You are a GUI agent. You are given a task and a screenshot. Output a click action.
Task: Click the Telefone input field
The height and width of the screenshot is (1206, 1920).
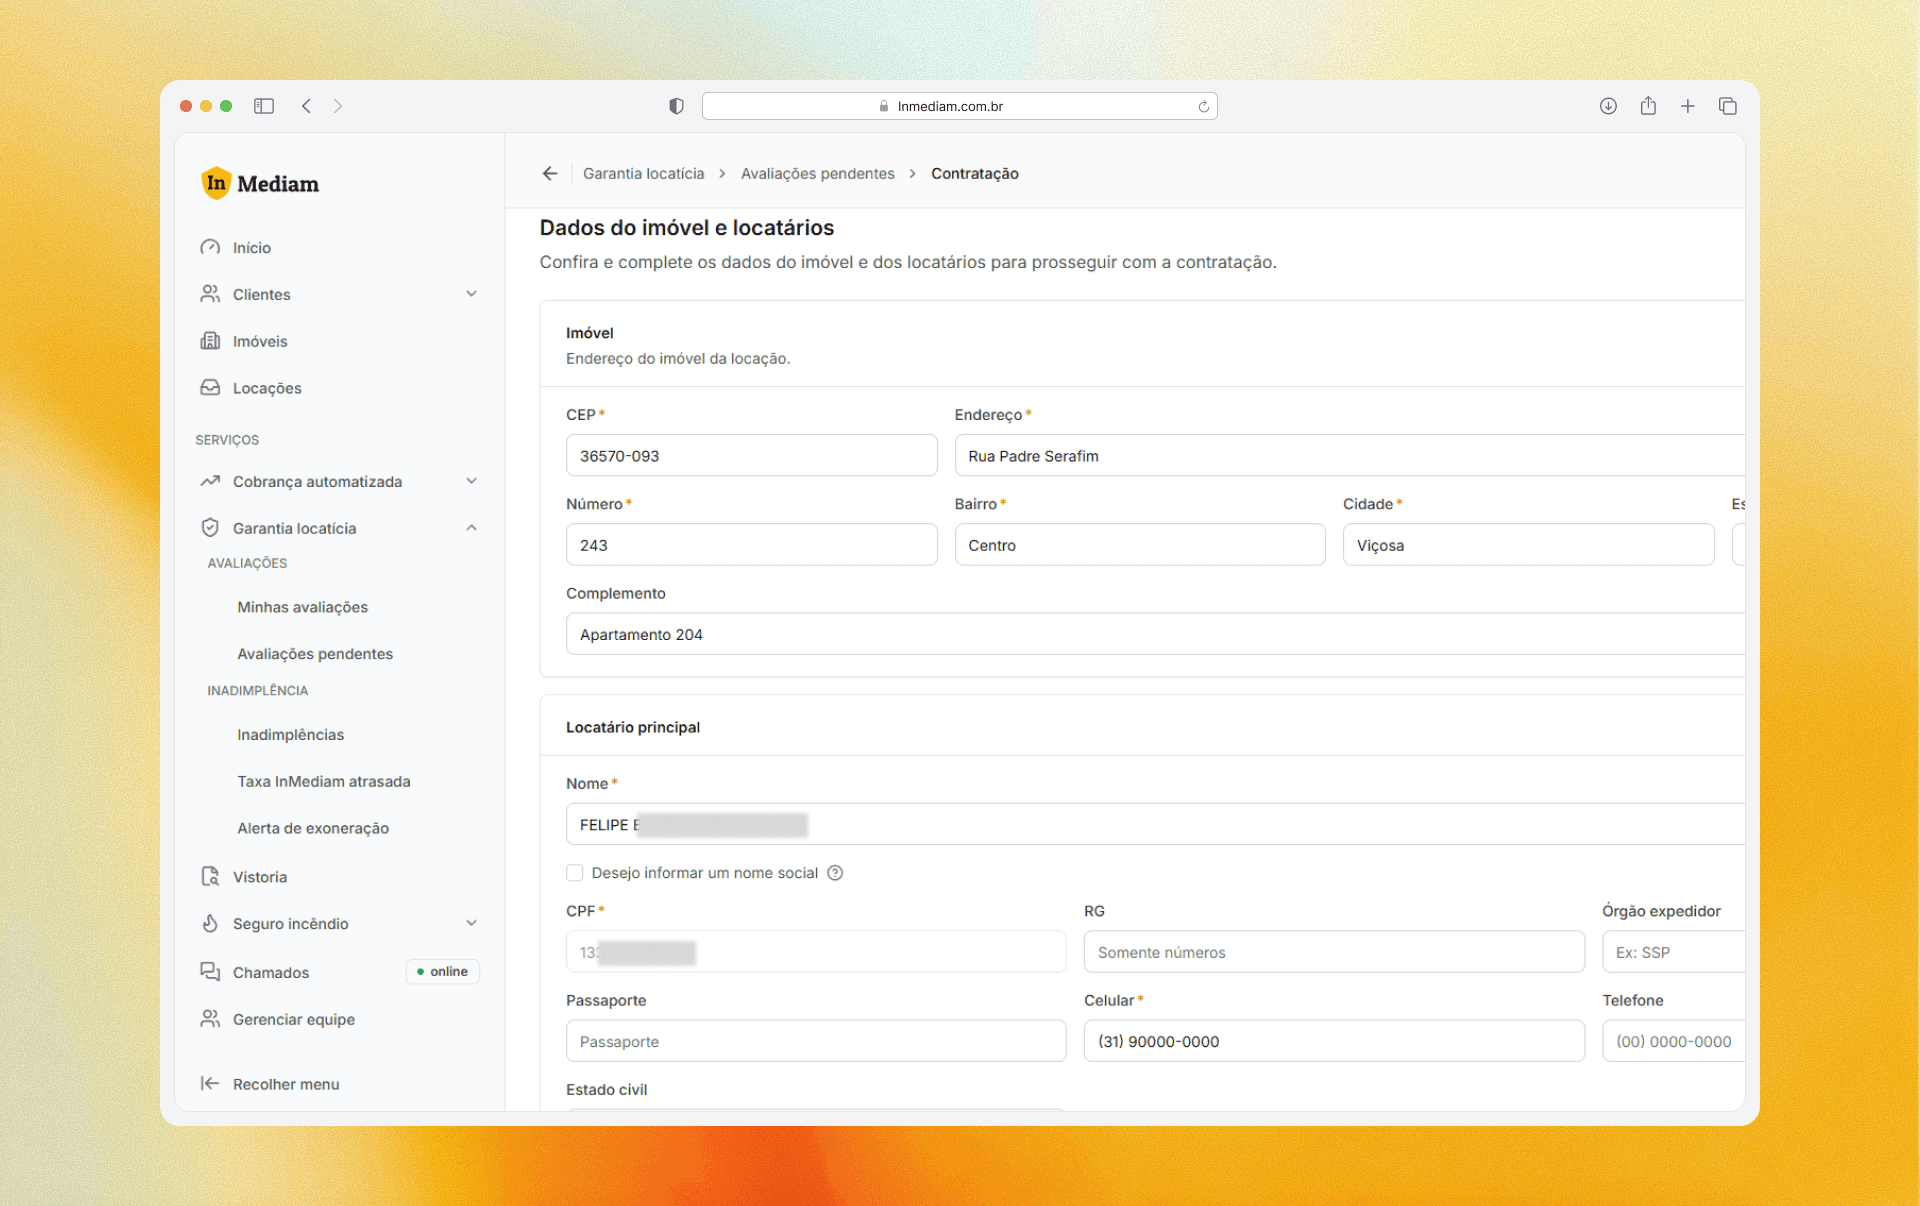pyautogui.click(x=1674, y=1041)
